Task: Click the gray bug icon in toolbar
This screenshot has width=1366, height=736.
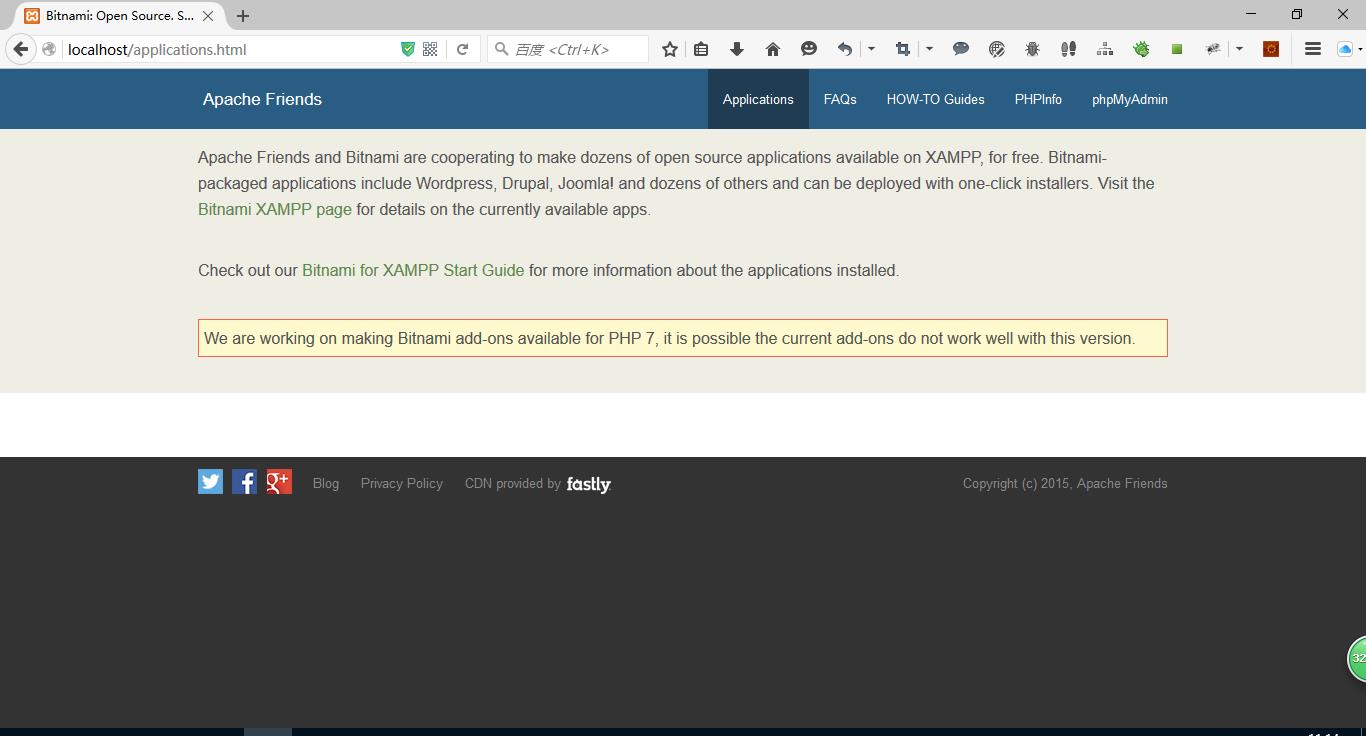Action: point(1033,49)
